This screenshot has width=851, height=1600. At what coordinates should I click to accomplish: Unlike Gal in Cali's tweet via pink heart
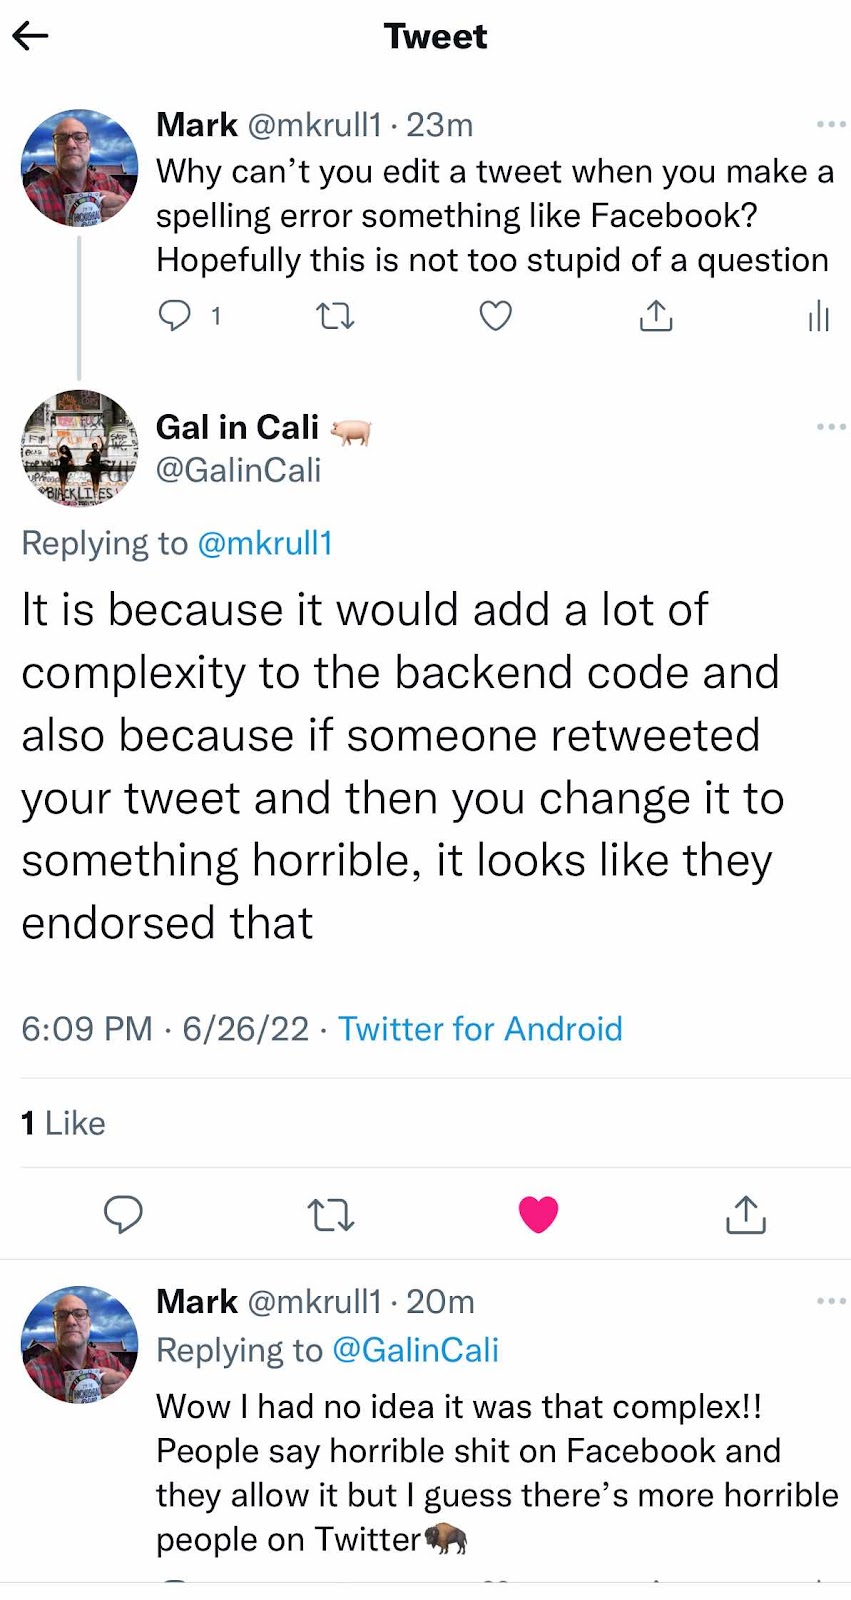538,1214
